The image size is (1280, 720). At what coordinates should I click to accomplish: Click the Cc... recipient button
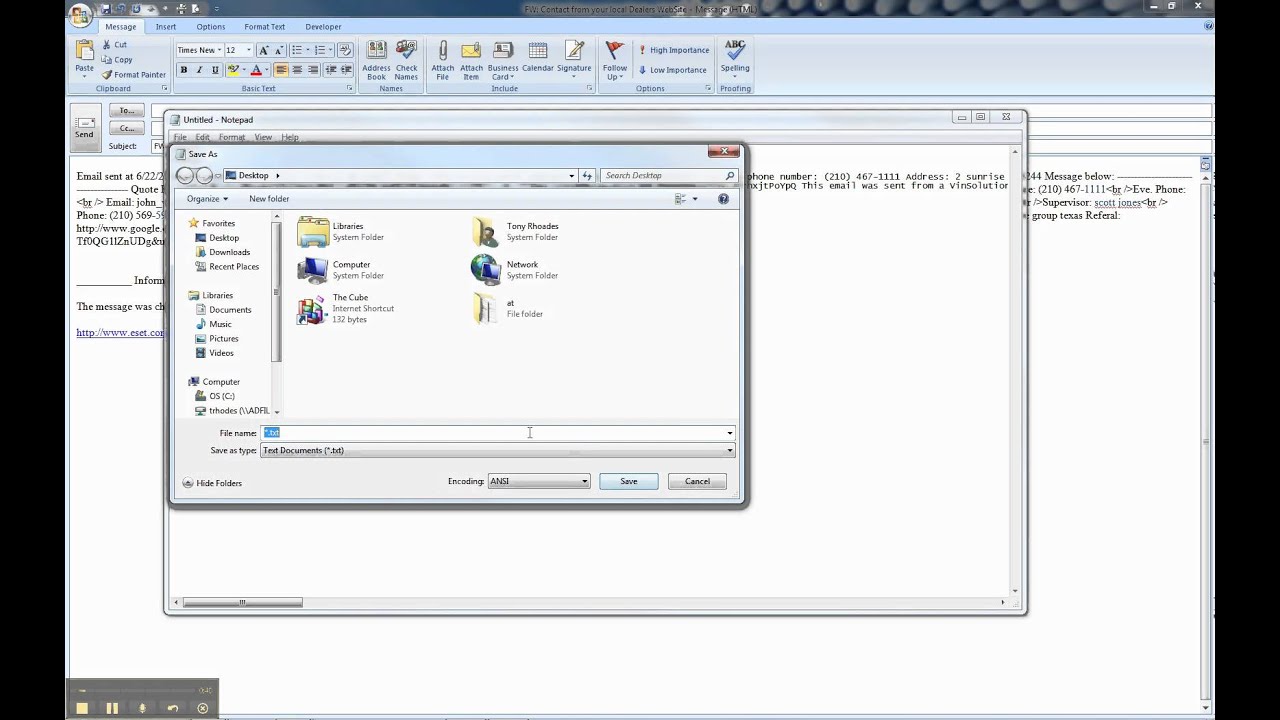point(126,129)
